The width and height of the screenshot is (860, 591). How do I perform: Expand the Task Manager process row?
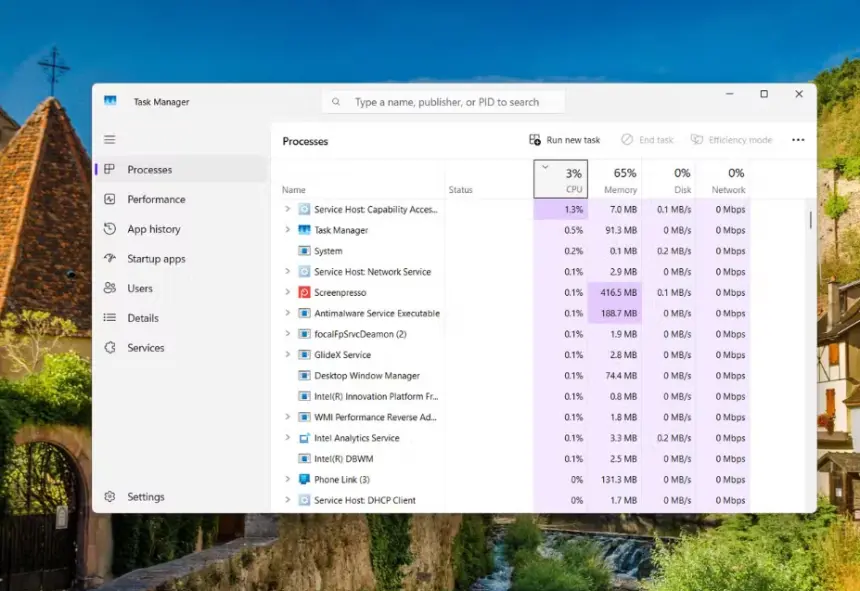[x=287, y=230]
